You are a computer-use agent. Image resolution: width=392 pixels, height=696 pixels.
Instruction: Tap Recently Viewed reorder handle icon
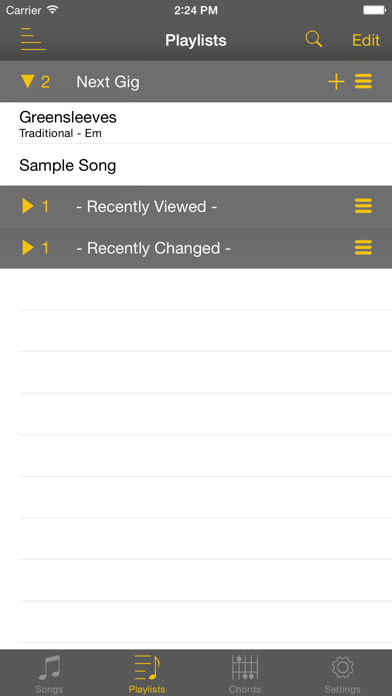click(x=363, y=206)
